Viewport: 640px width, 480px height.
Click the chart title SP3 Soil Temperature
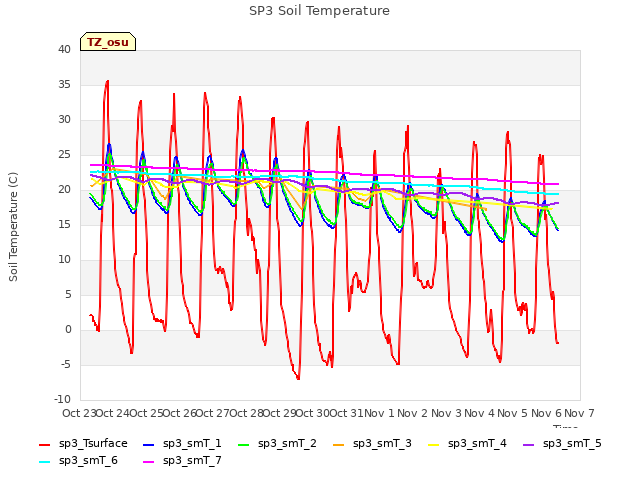(319, 11)
